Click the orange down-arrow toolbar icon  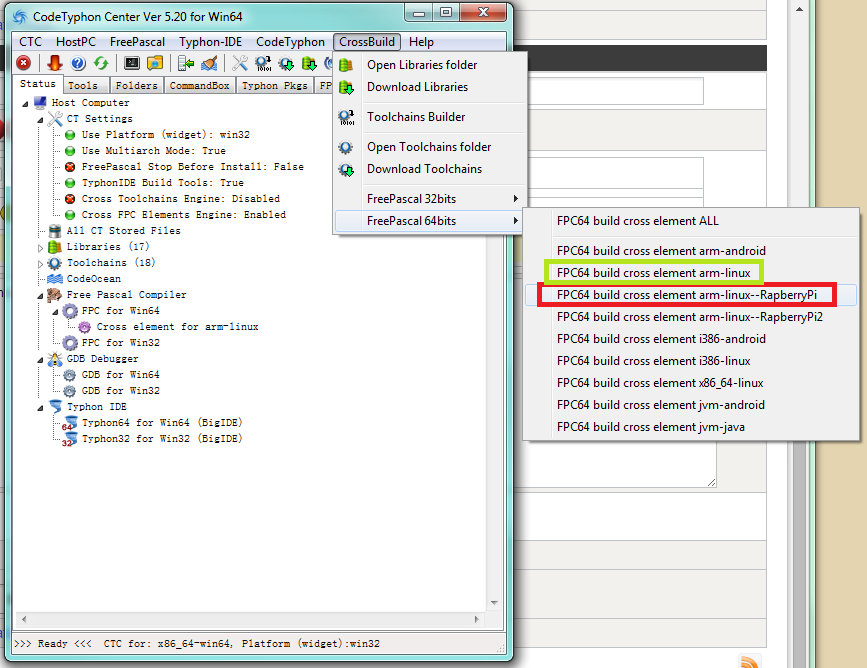(x=54, y=63)
